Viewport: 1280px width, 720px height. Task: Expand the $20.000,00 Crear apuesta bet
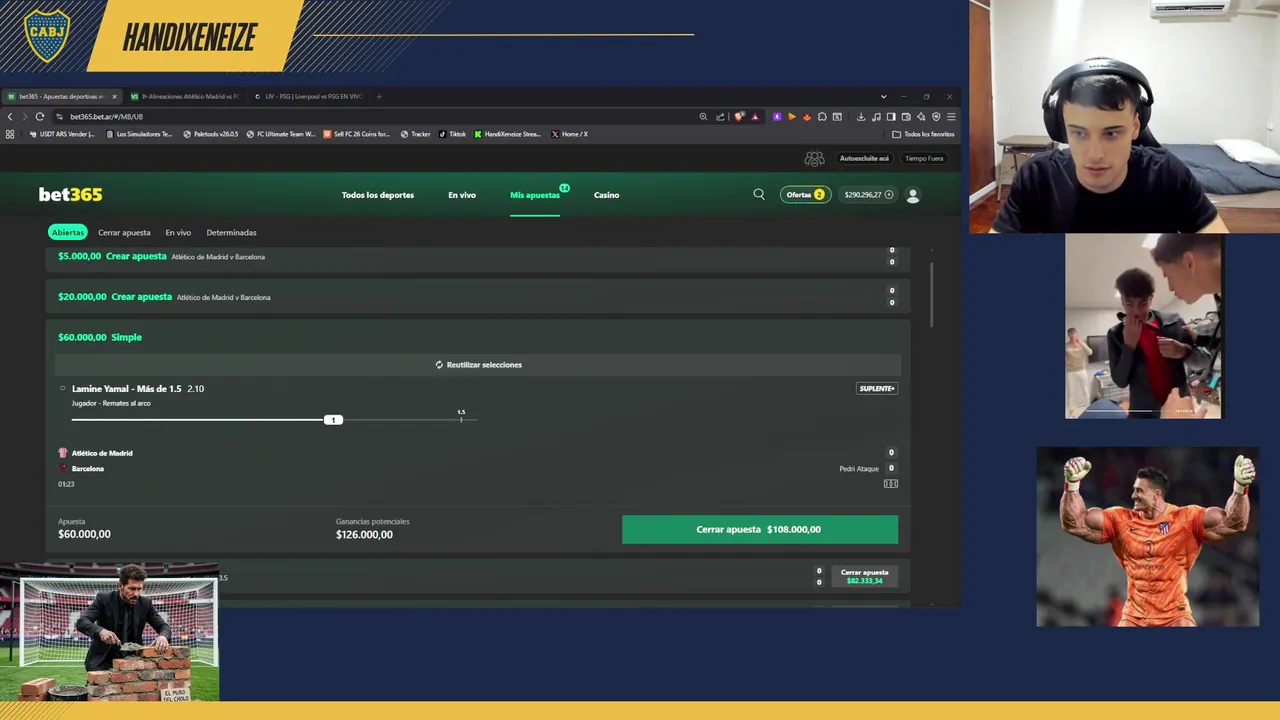click(x=478, y=297)
